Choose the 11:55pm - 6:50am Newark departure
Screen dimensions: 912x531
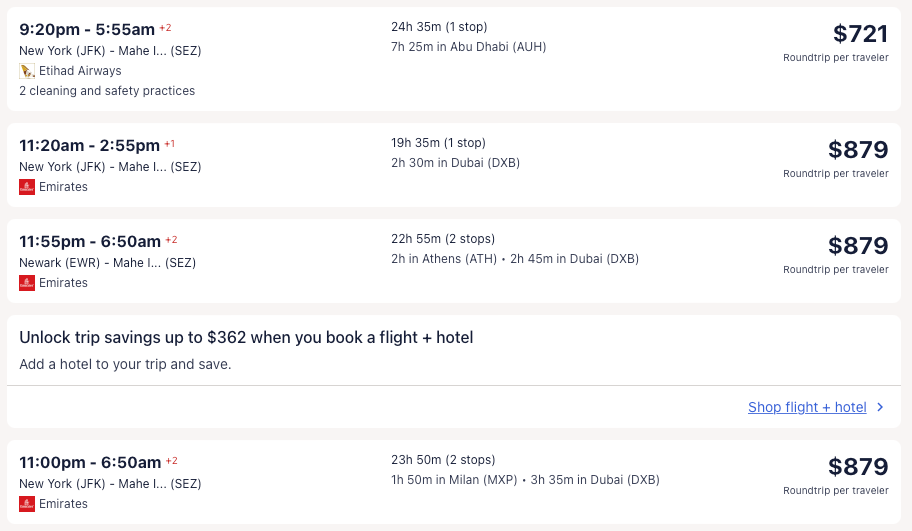click(90, 242)
